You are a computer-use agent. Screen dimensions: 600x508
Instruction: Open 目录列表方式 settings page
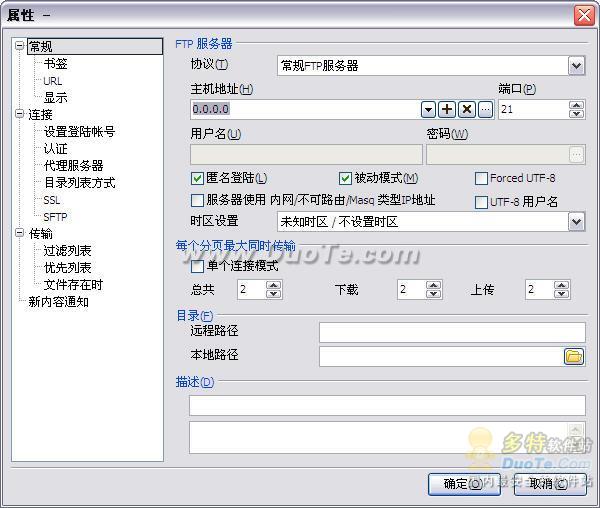pyautogui.click(x=79, y=182)
